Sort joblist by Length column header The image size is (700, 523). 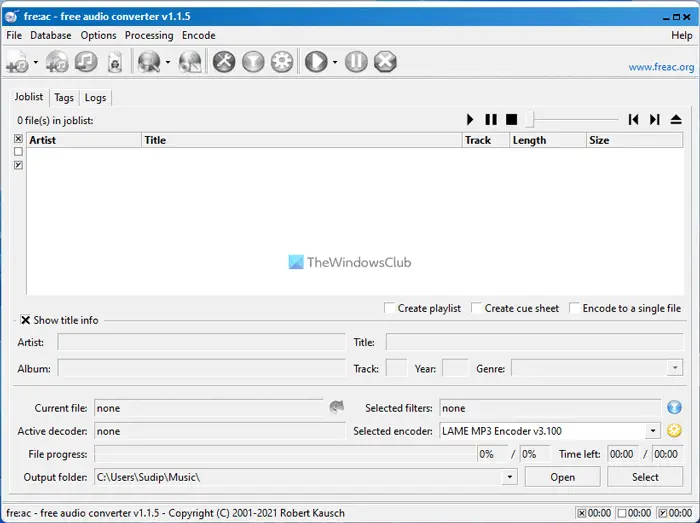[x=548, y=140]
